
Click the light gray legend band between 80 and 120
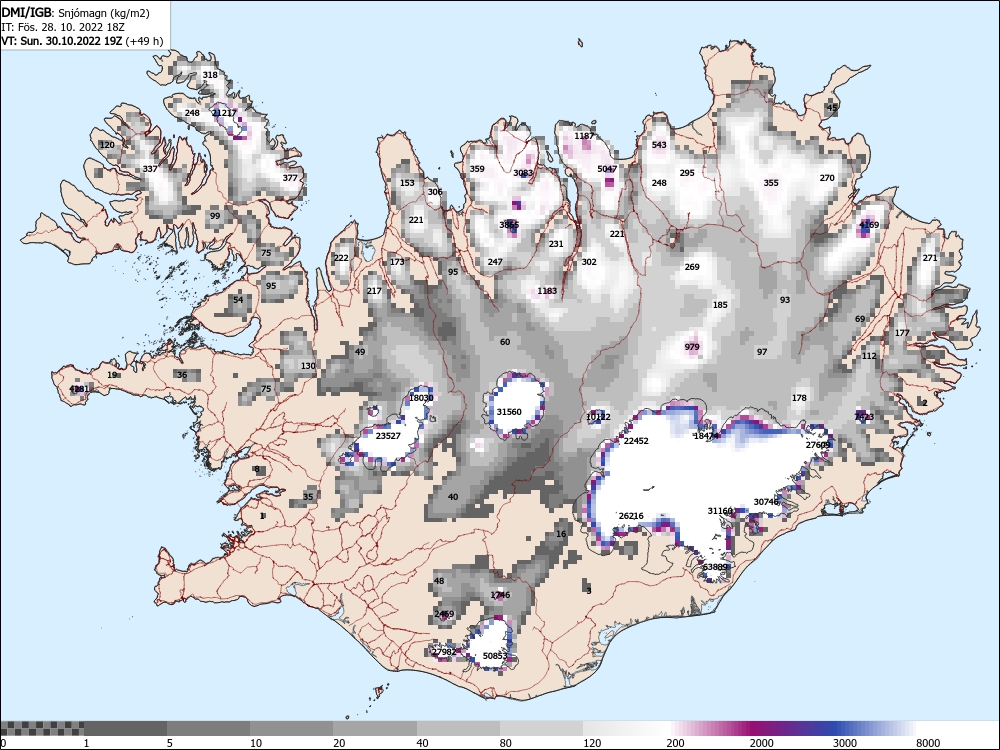pyautogui.click(x=541, y=728)
